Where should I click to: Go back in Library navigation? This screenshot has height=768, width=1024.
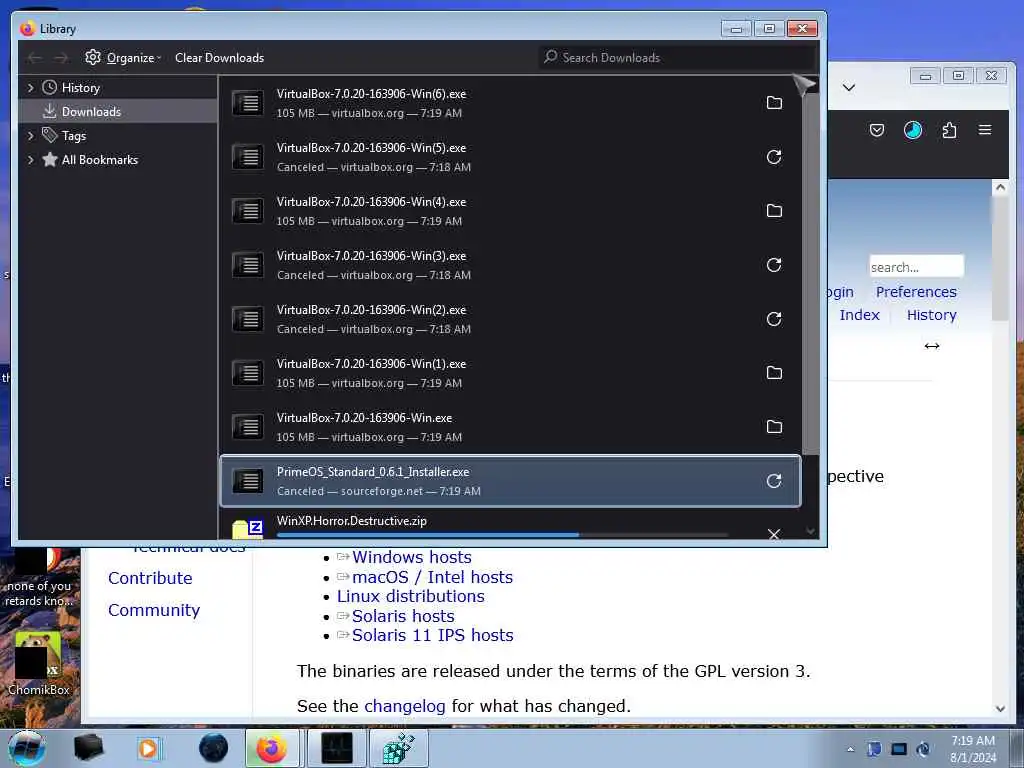[x=35, y=57]
